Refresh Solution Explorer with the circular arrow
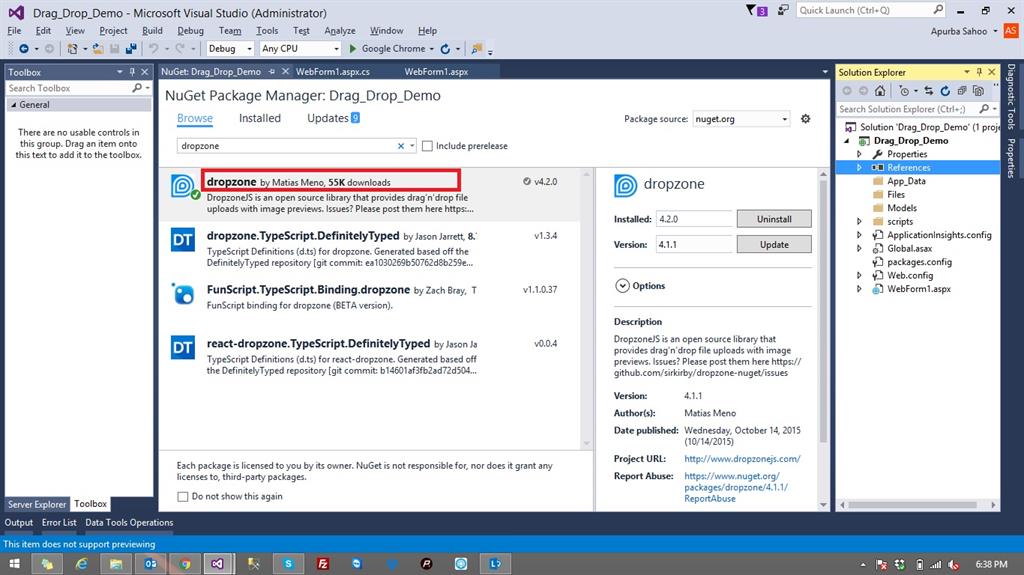 point(945,91)
